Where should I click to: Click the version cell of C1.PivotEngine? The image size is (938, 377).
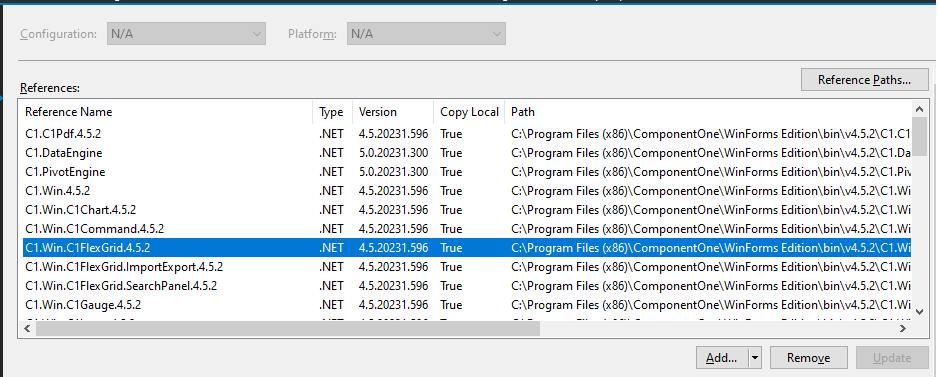394,172
